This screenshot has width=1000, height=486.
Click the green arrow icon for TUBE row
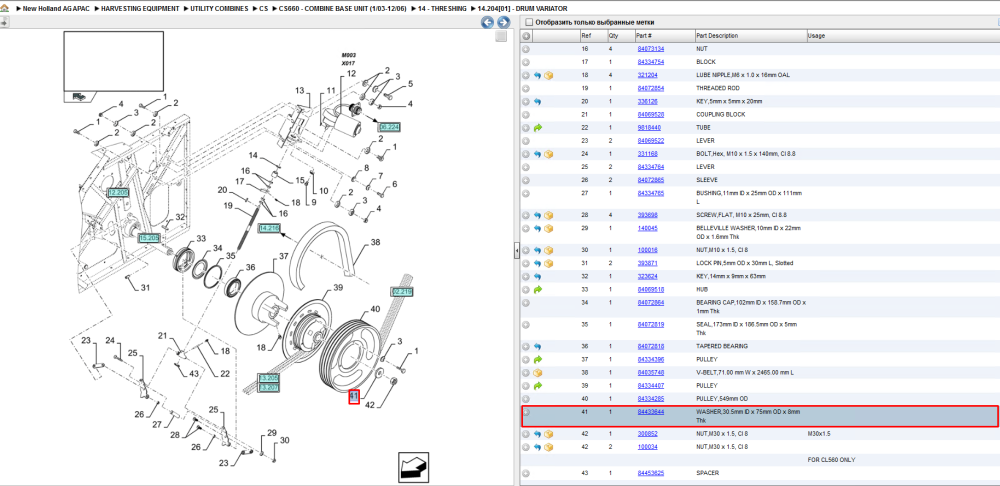point(538,128)
